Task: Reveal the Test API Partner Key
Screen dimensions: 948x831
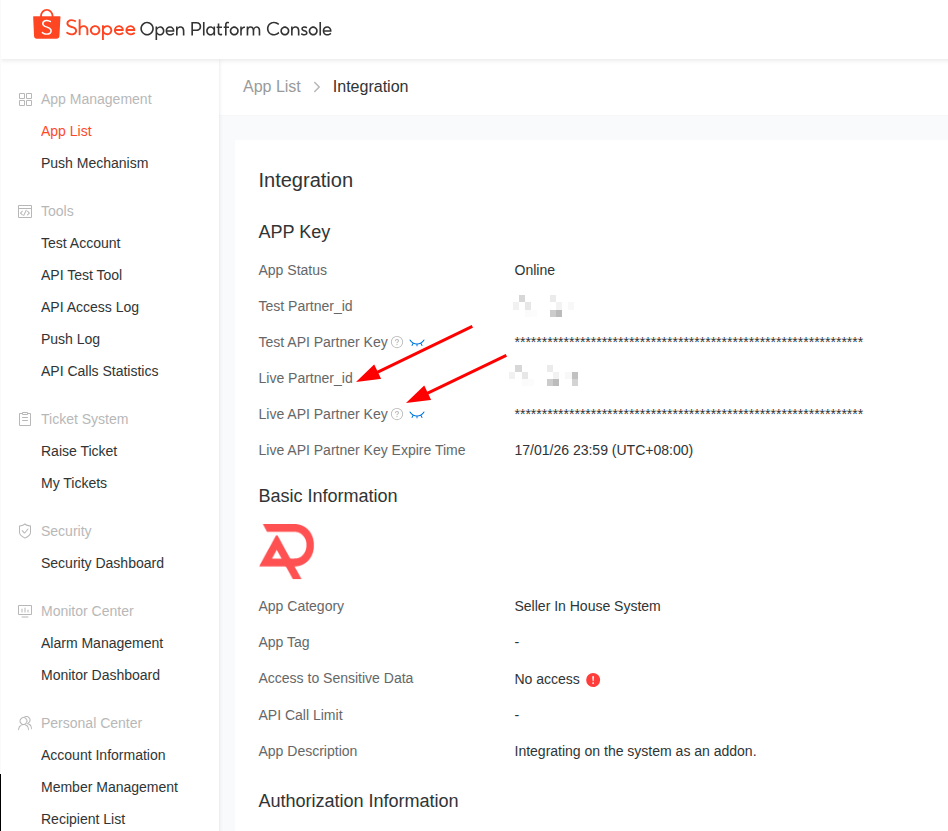Action: click(x=417, y=343)
